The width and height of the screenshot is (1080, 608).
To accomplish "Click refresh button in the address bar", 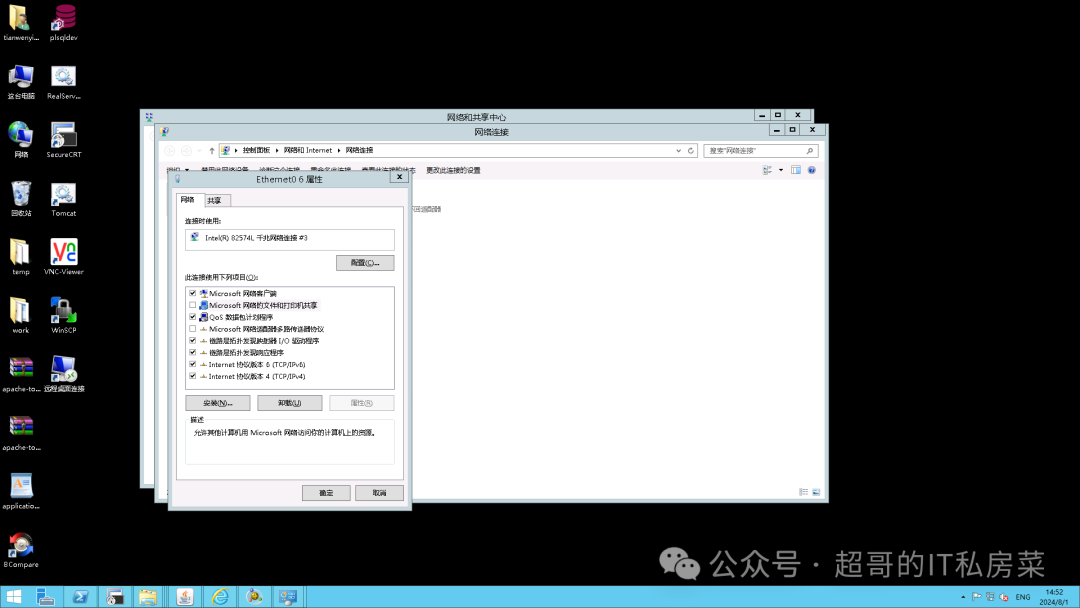I will click(x=691, y=150).
